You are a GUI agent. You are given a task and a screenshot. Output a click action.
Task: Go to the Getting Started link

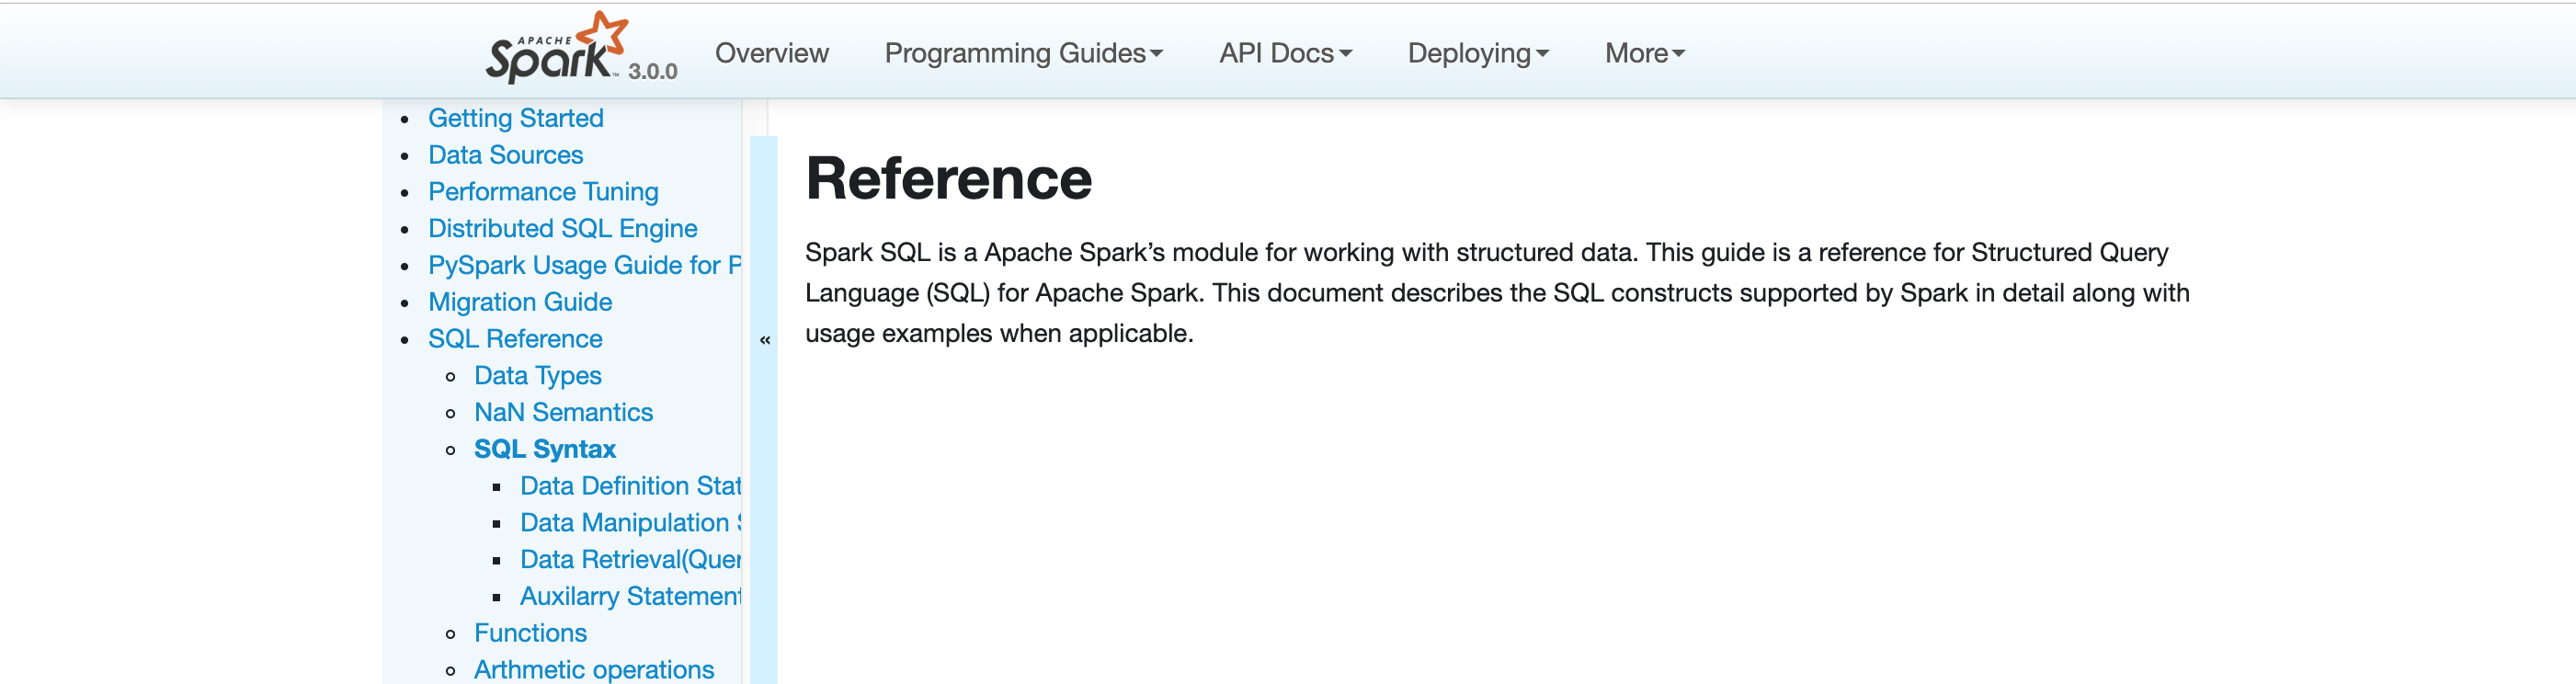516,118
